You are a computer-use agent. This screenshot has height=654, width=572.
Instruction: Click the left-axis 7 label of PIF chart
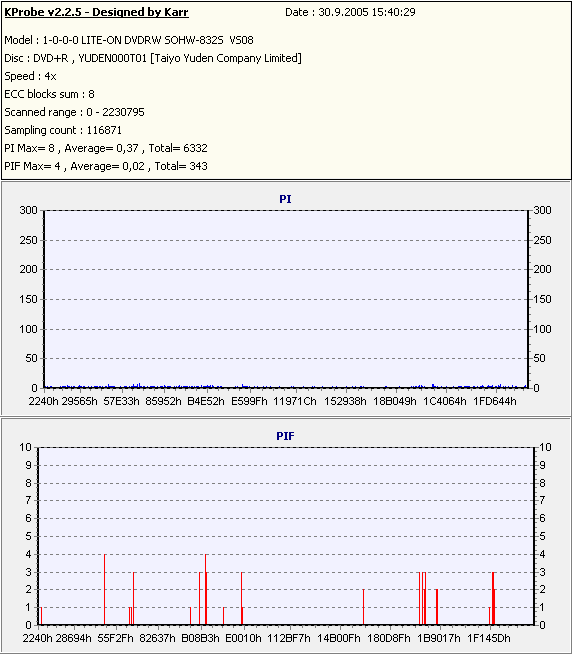pyautogui.click(x=28, y=500)
